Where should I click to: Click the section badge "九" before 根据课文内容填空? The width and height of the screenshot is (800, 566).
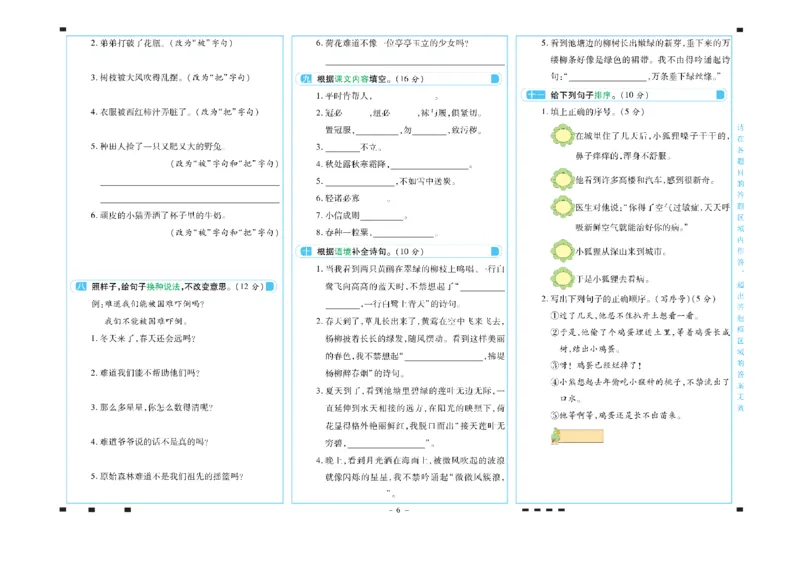pos(306,79)
